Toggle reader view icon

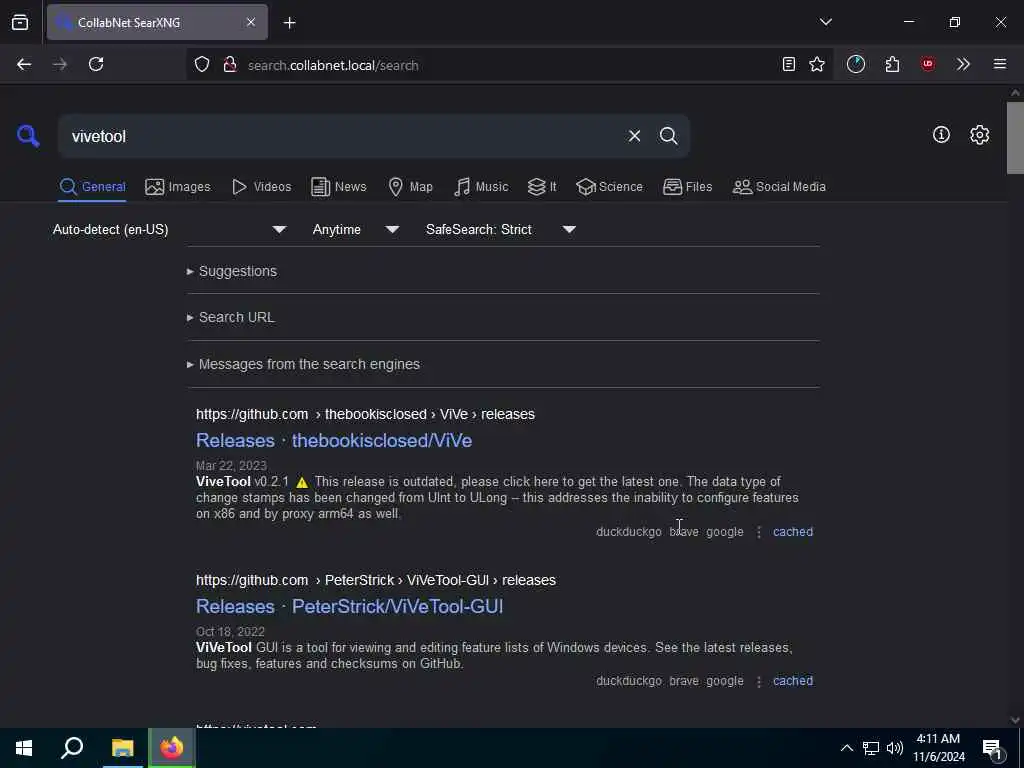click(789, 64)
